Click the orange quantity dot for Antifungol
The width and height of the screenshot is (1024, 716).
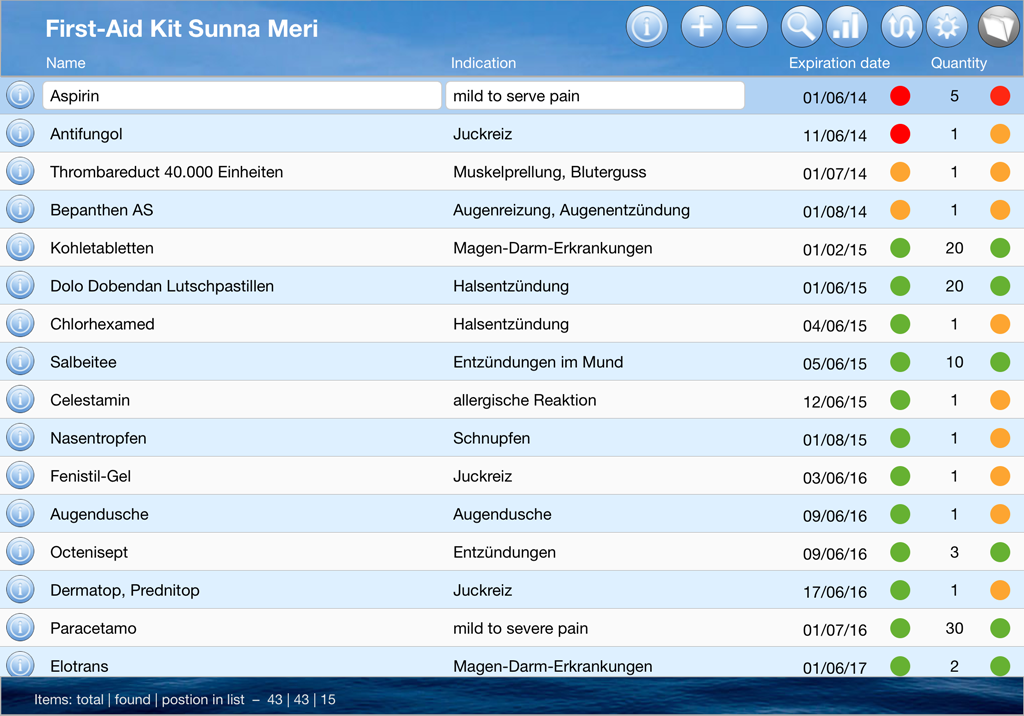1000,133
